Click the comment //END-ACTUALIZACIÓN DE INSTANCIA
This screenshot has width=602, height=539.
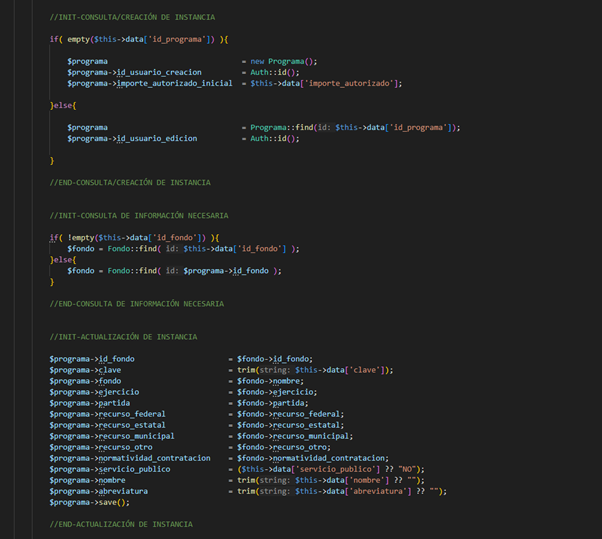121,524
